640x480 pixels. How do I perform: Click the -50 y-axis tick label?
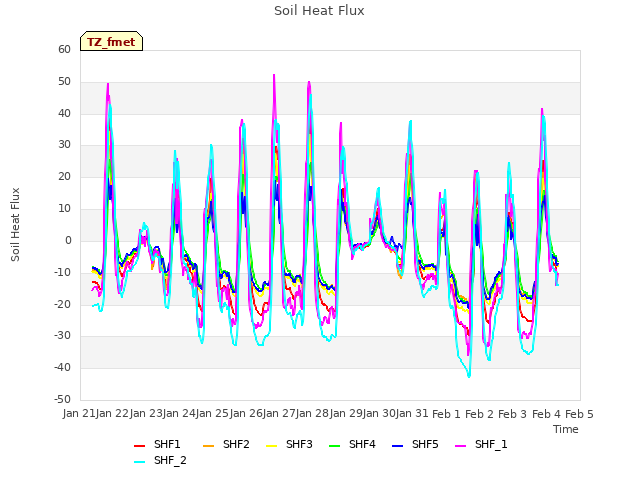63,399
